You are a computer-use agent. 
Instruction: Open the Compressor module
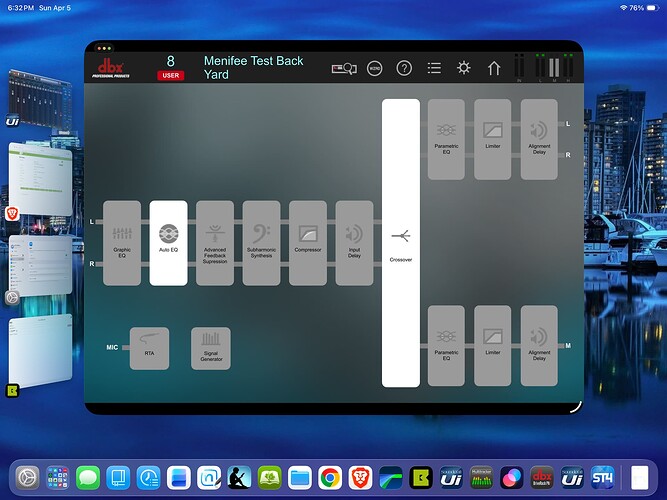point(308,242)
